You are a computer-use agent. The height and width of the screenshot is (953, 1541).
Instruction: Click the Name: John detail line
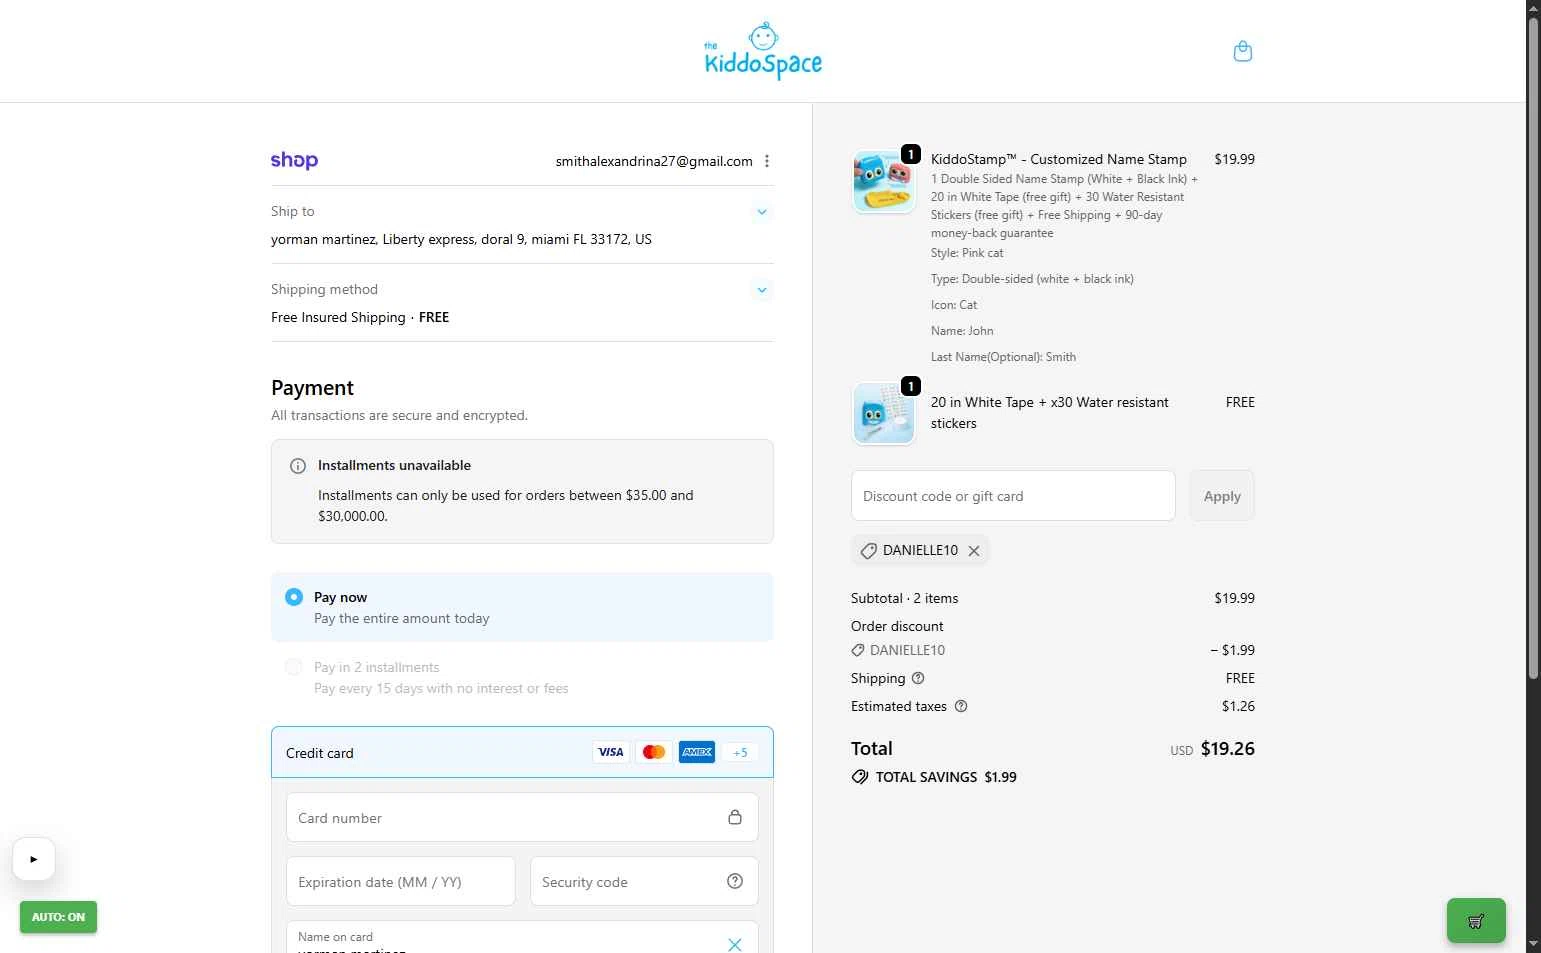point(962,331)
